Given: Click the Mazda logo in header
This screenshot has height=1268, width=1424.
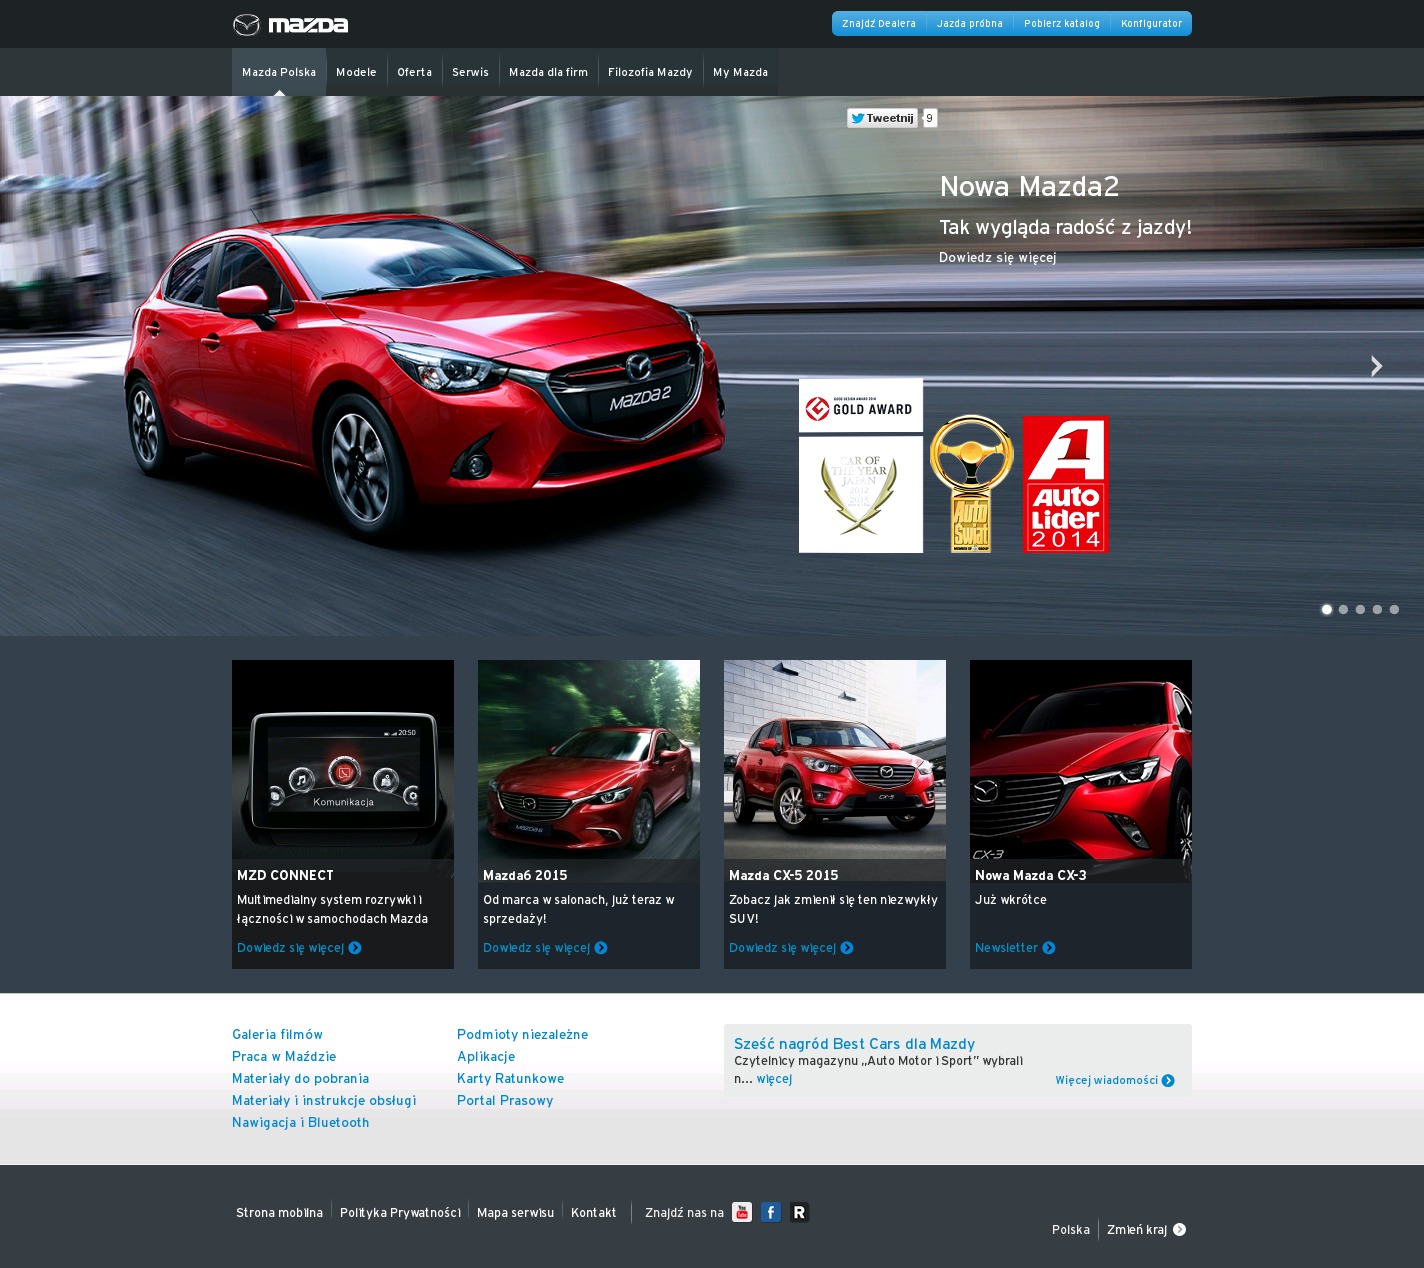Looking at the screenshot, I should (x=290, y=25).
